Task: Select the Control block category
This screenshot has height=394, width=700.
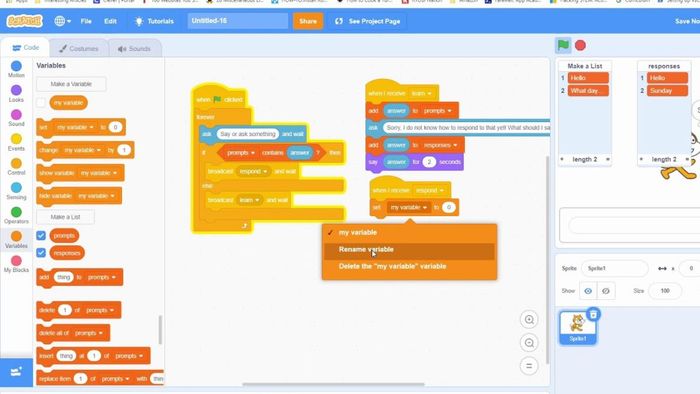Action: 17,167
